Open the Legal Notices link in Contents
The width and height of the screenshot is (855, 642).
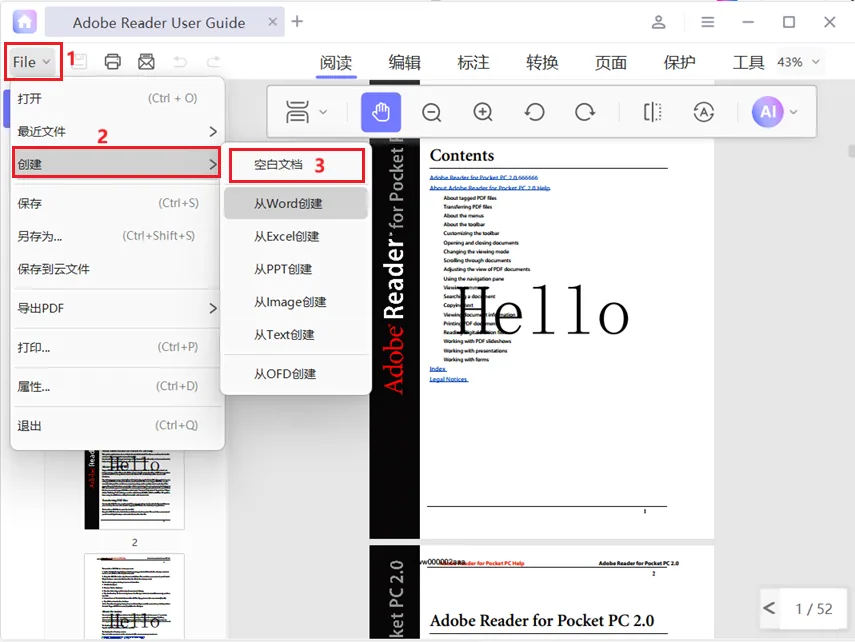[x=449, y=379]
